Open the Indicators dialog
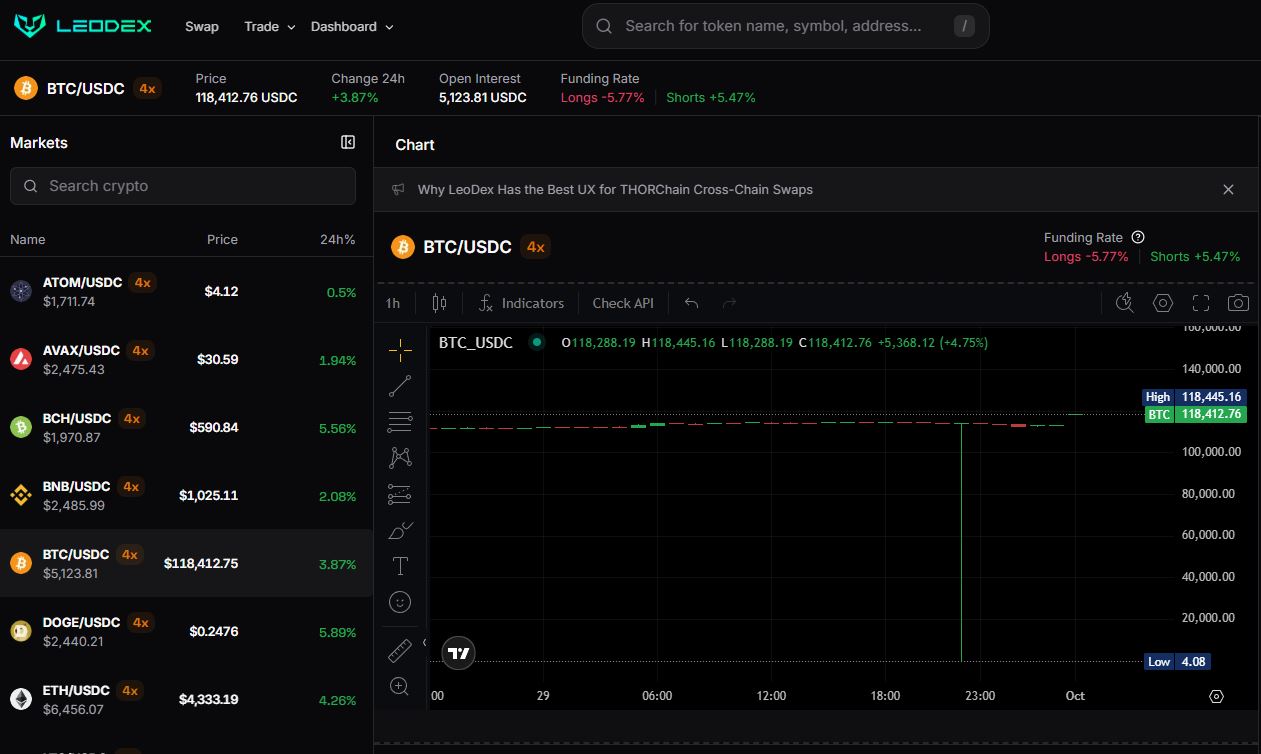Image resolution: width=1261 pixels, height=754 pixels. coord(521,303)
